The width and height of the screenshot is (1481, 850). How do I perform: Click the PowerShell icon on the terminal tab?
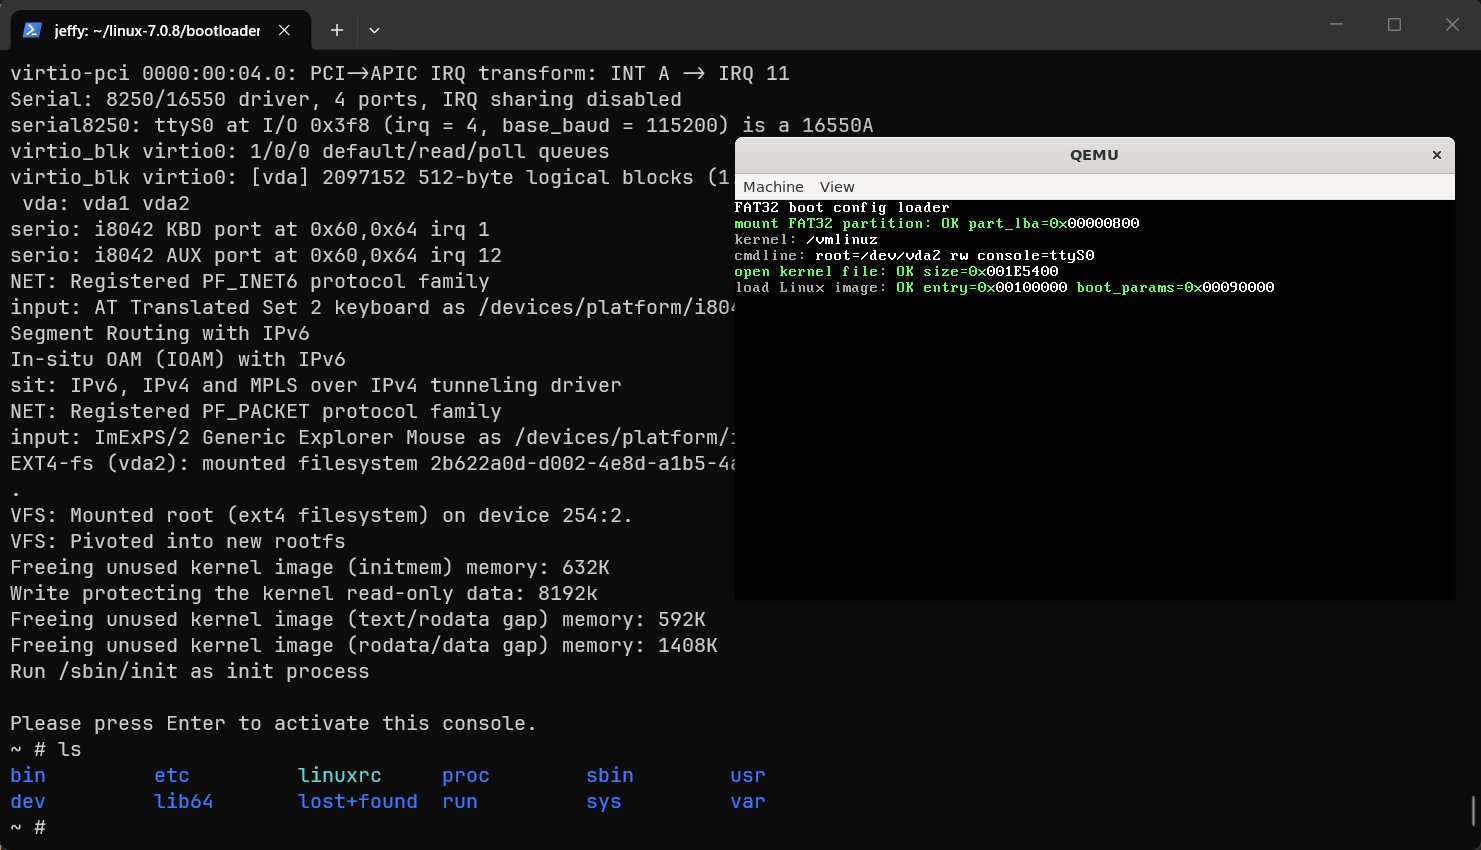point(32,30)
